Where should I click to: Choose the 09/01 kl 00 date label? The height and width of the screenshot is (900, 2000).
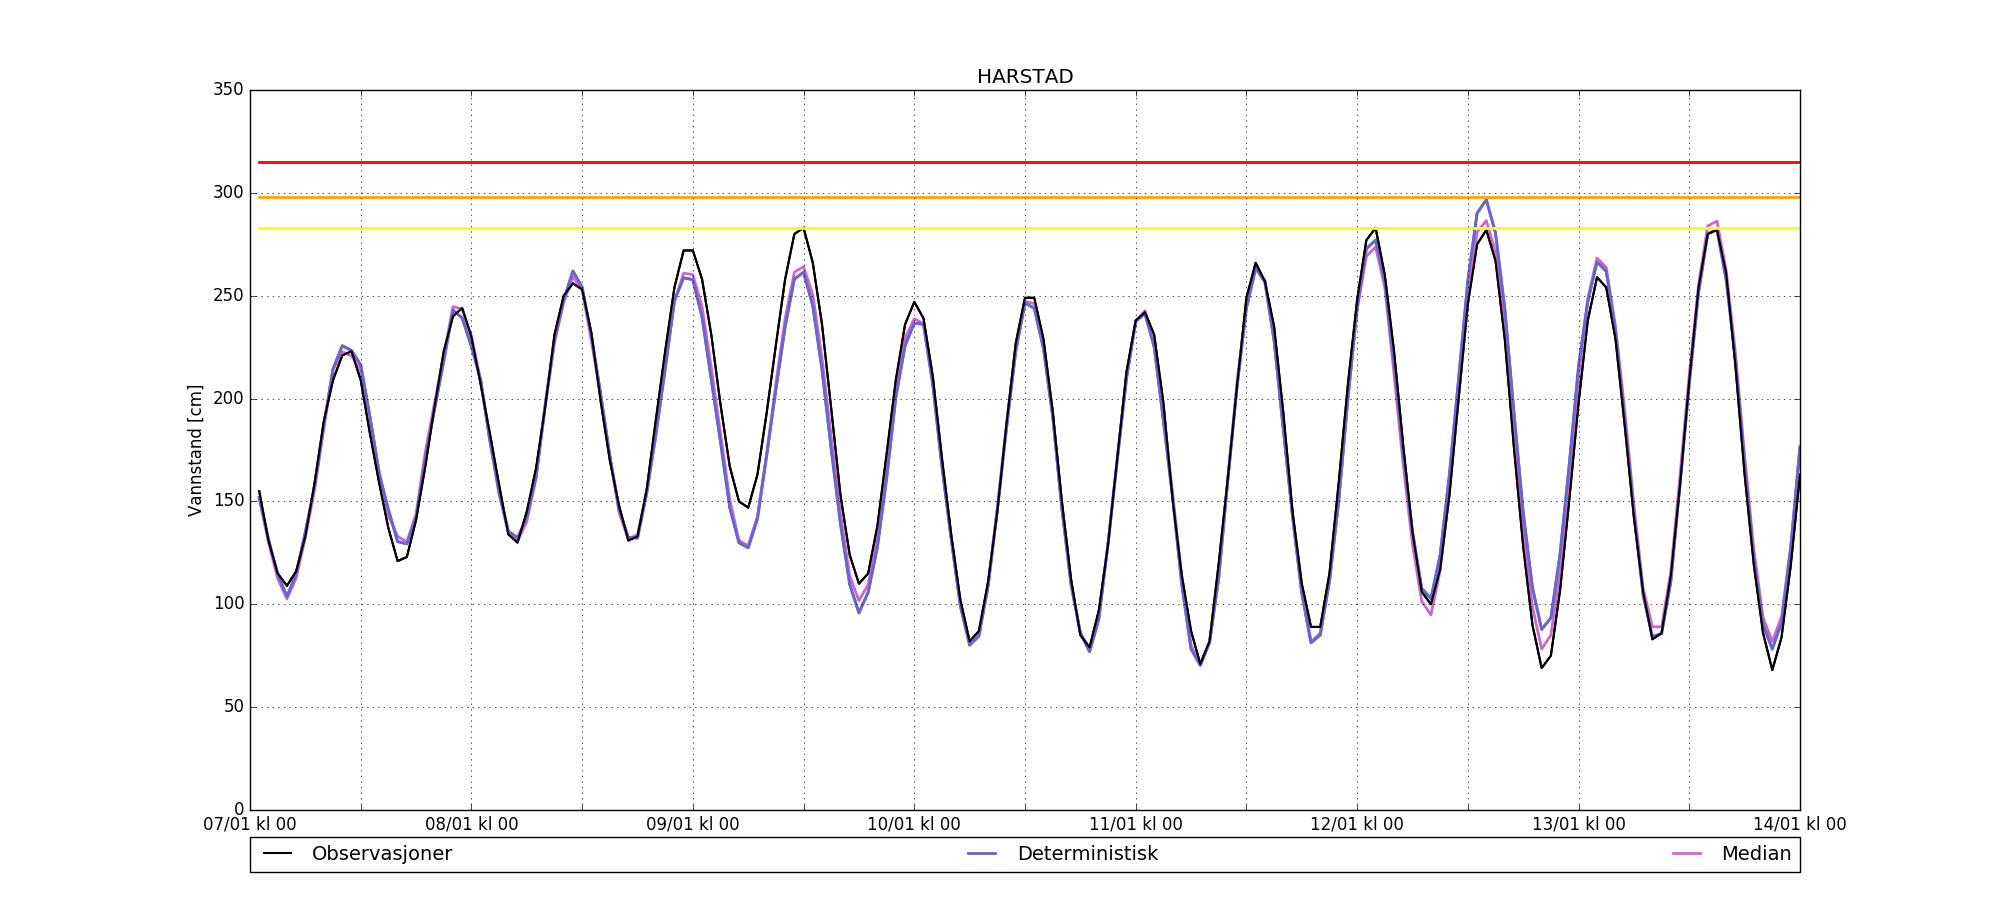[x=693, y=825]
